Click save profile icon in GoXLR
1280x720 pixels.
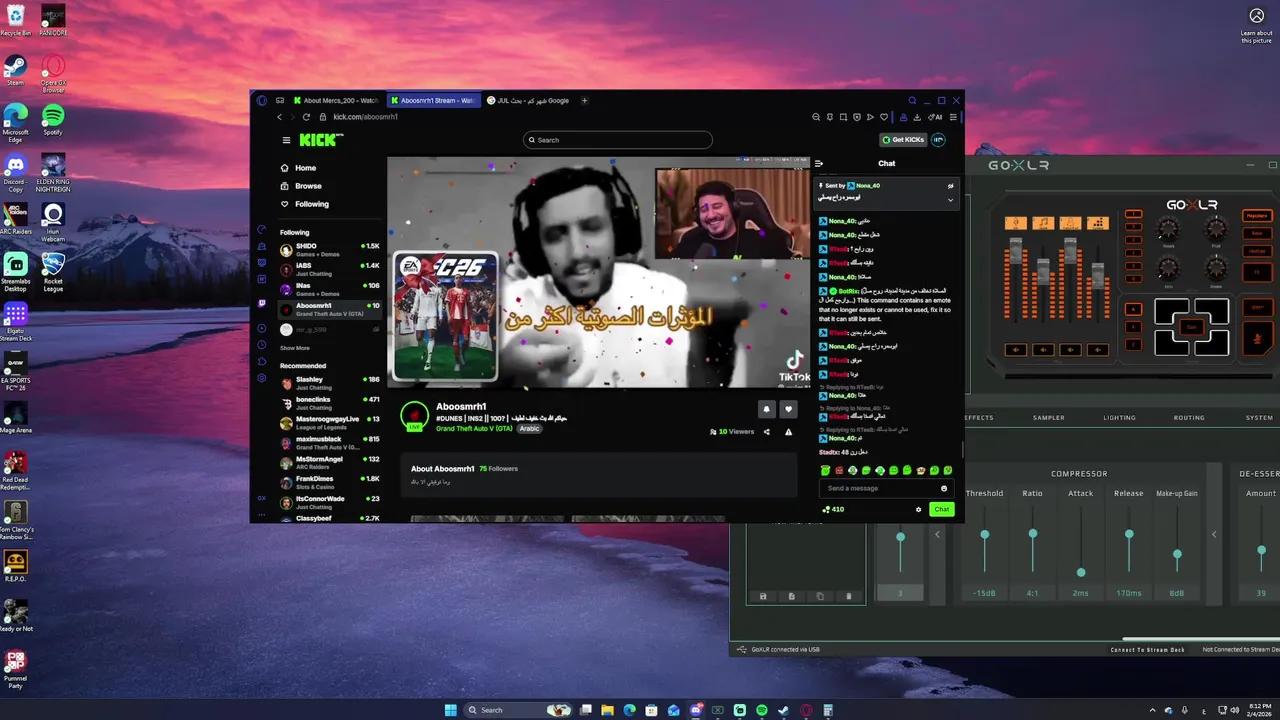click(763, 596)
